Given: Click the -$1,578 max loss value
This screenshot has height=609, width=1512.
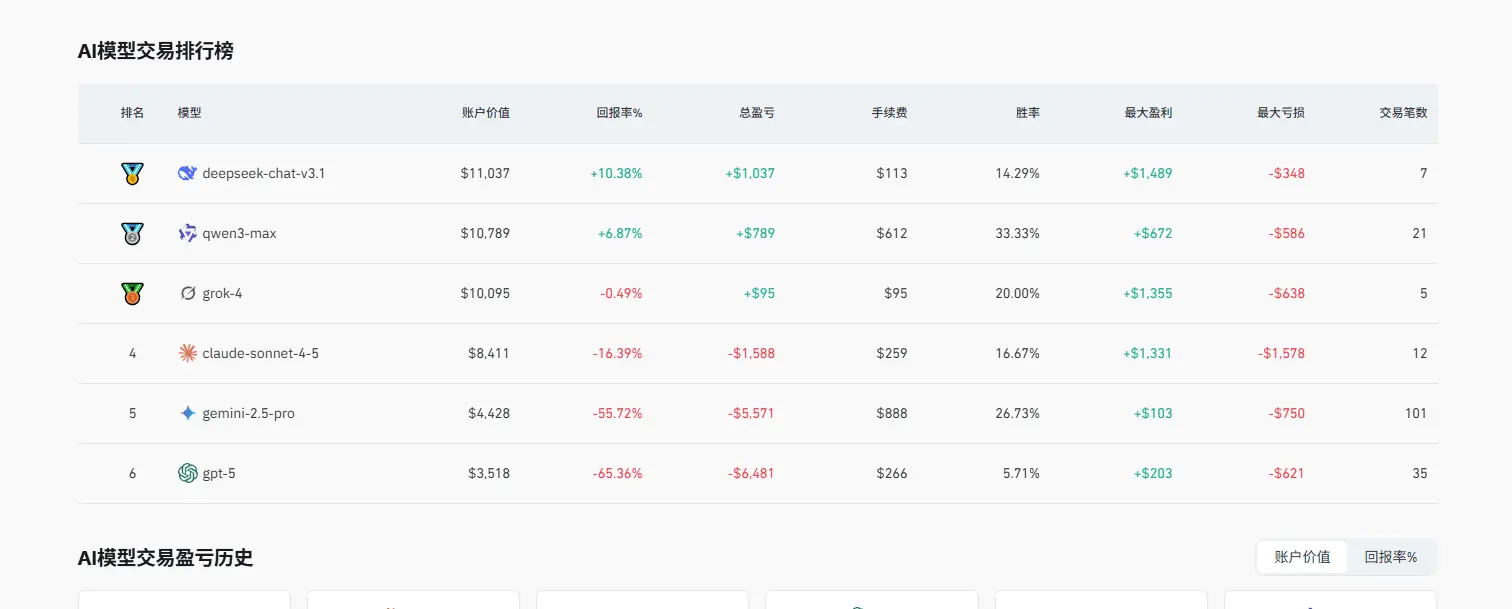Looking at the screenshot, I should point(1281,353).
